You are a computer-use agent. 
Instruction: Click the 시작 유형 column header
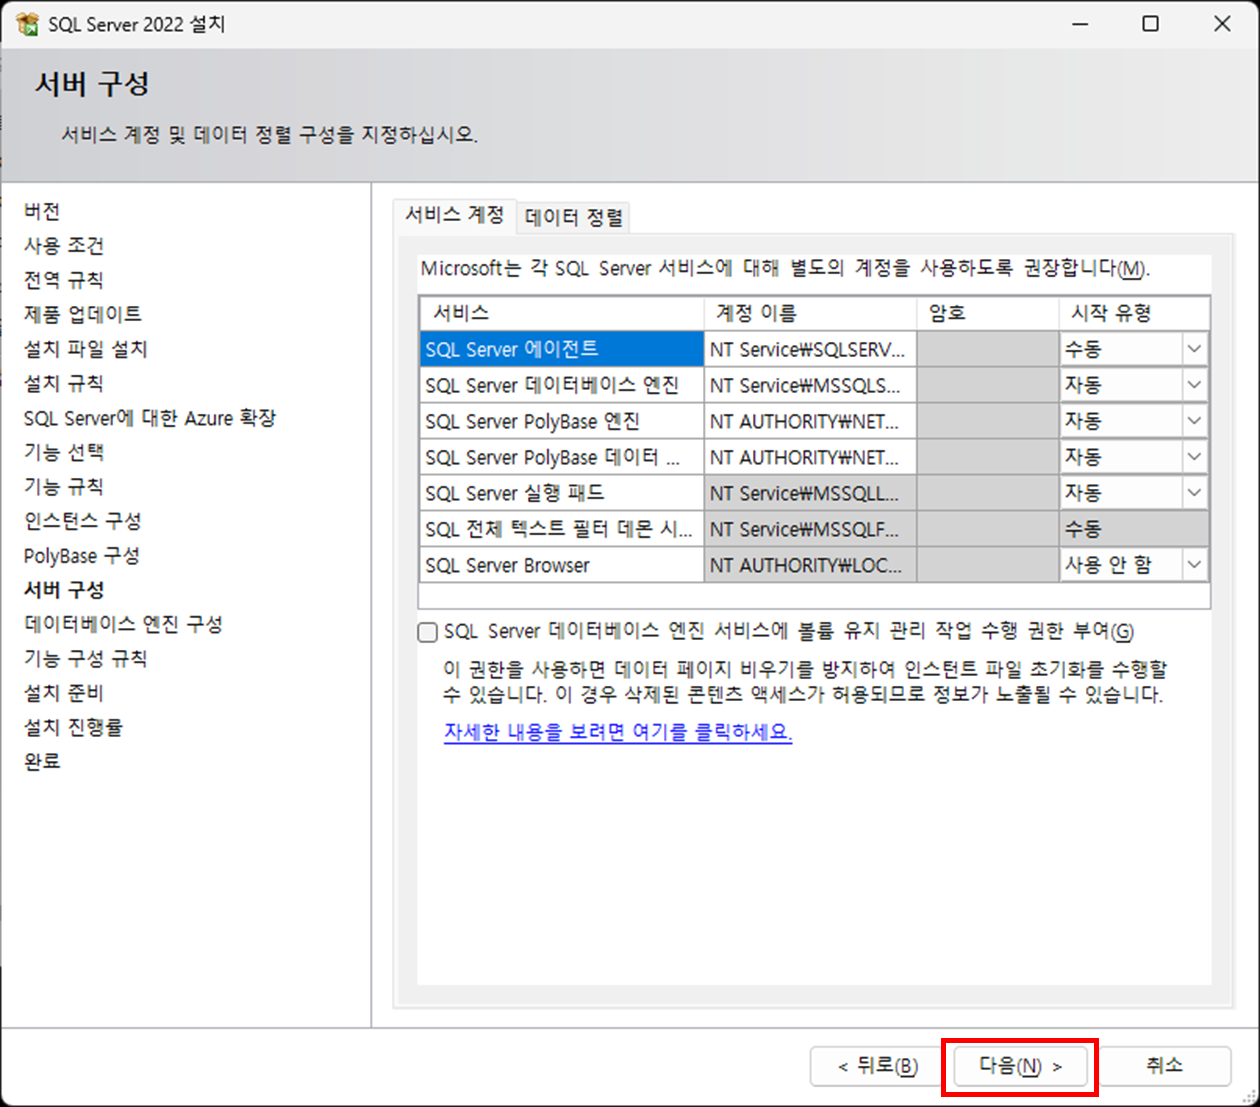coord(1134,313)
